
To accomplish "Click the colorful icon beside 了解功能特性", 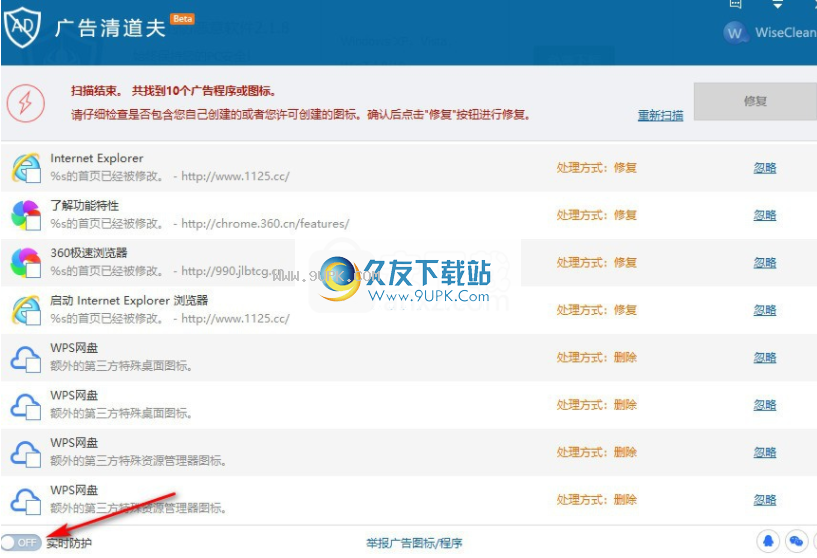I will (26, 215).
